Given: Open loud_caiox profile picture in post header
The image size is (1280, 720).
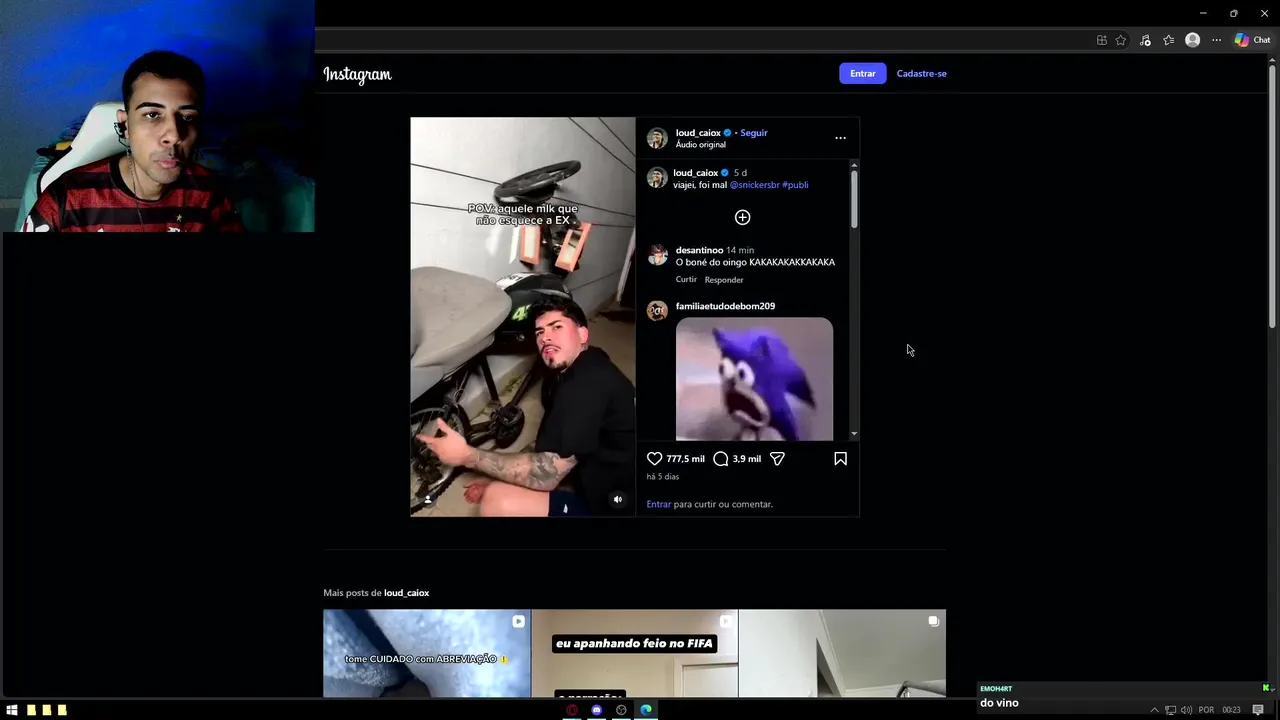Looking at the screenshot, I should [x=657, y=138].
